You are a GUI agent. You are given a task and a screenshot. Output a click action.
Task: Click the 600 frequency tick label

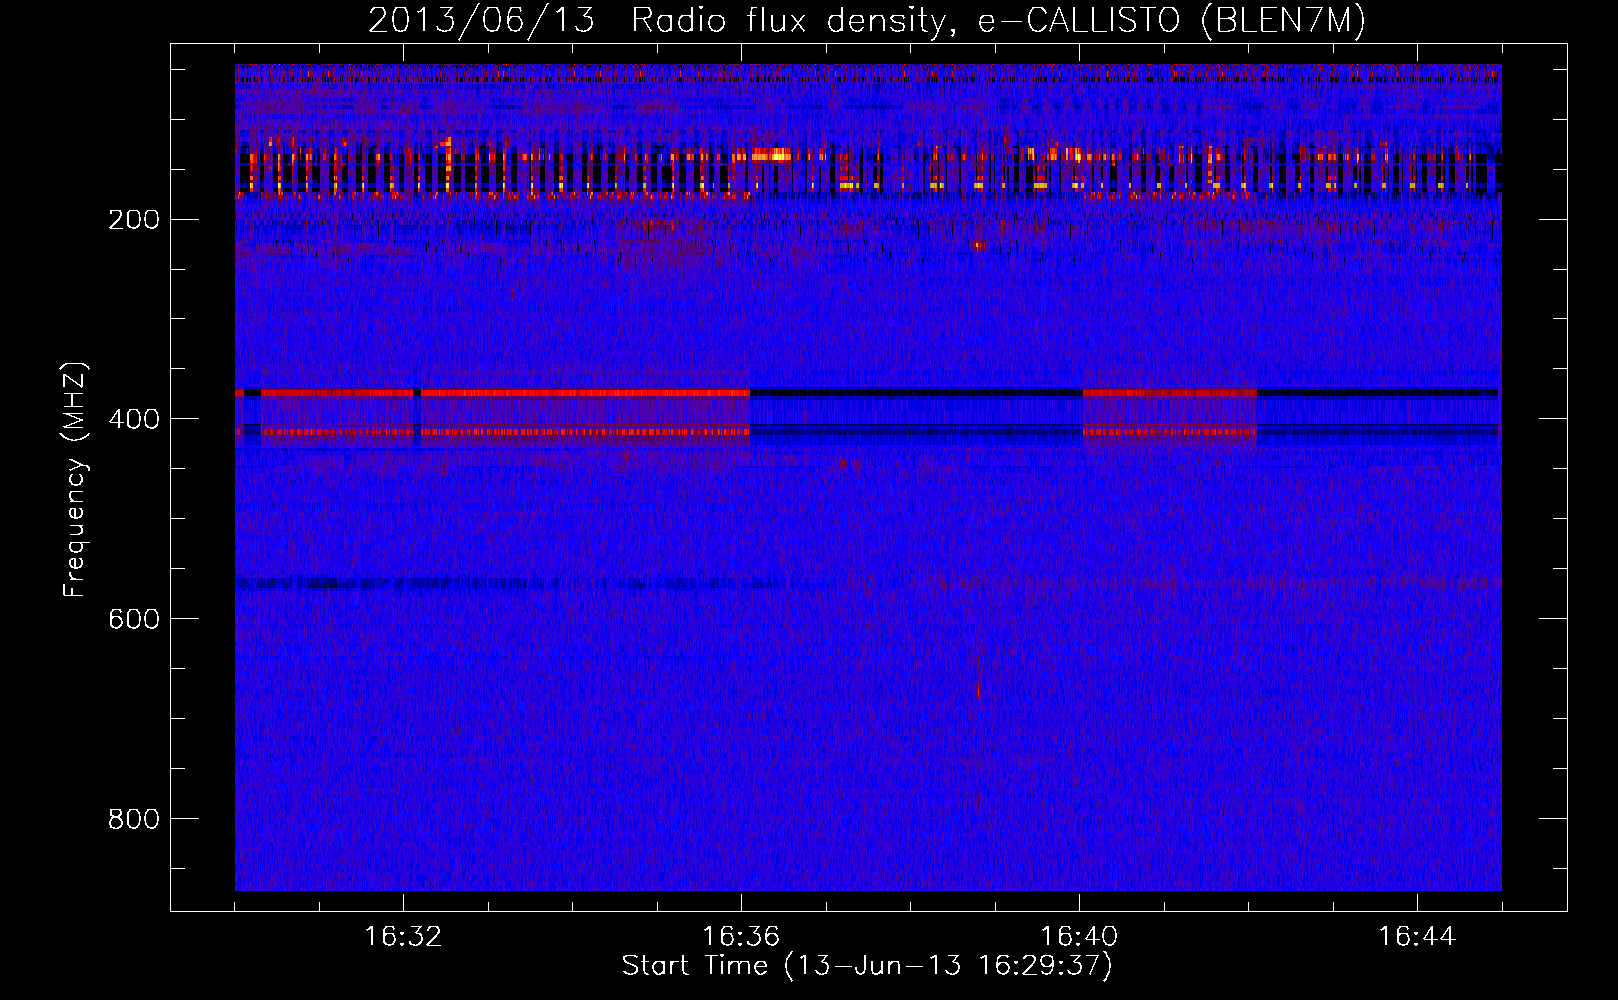click(134, 620)
